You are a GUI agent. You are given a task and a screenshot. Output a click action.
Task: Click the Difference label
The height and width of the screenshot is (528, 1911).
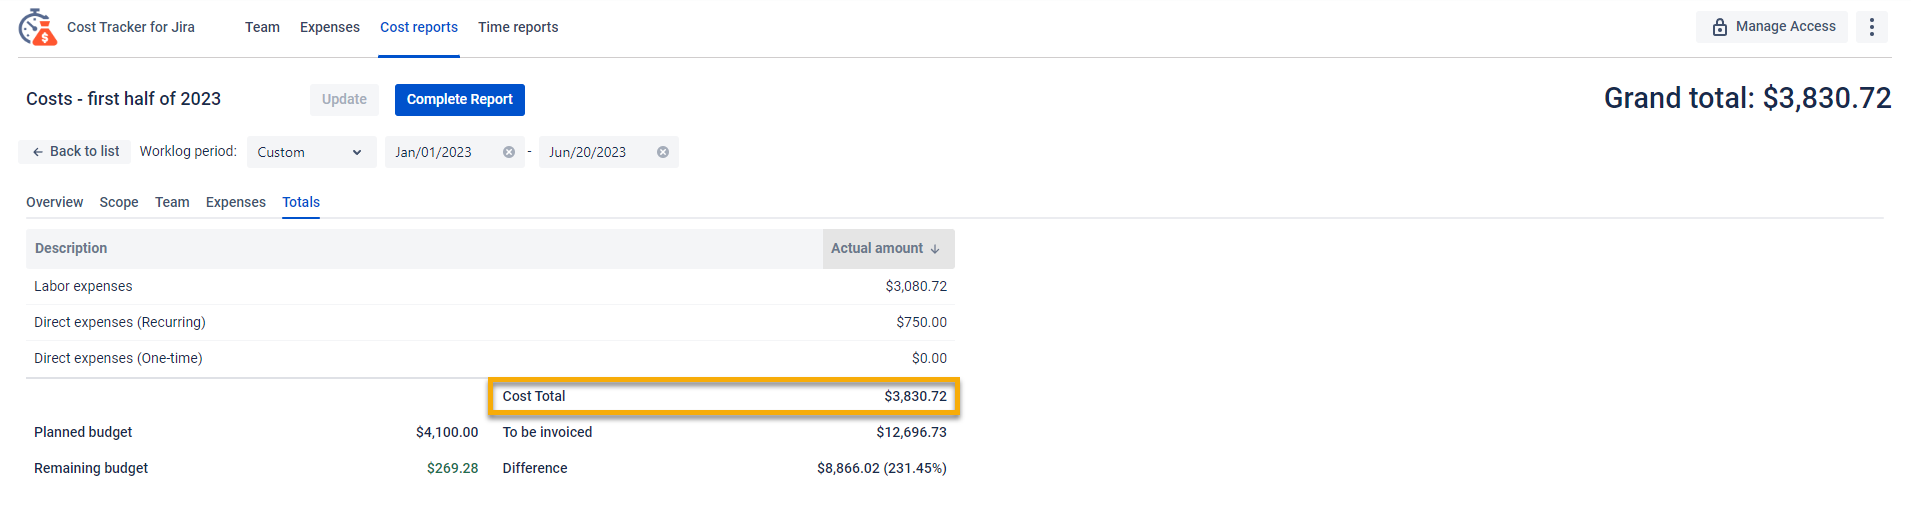point(535,468)
